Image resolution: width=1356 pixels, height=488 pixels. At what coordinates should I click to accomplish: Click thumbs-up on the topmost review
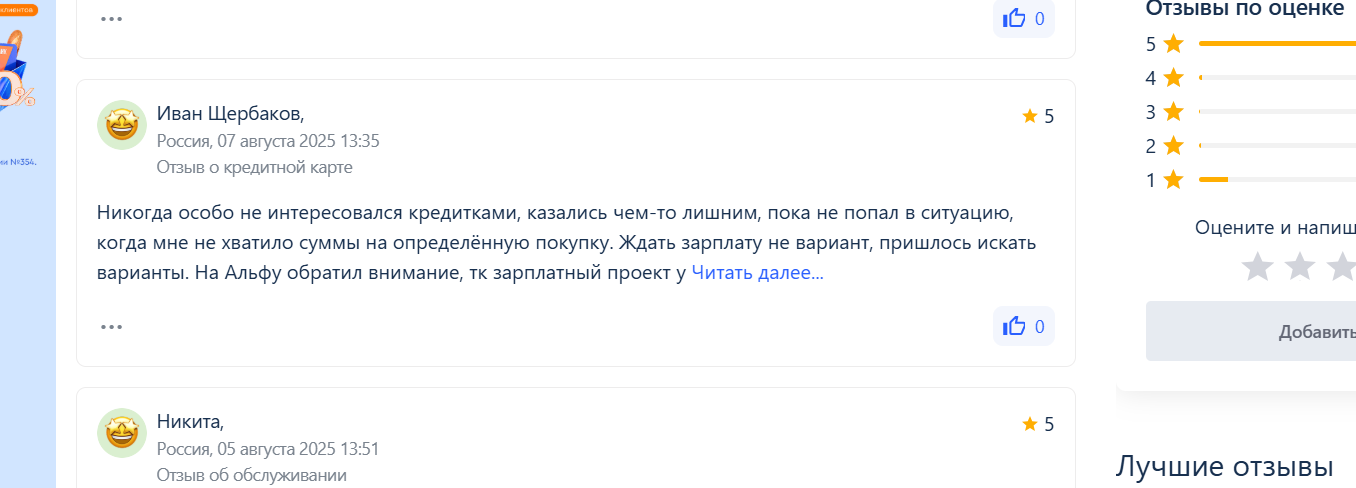coord(1024,18)
